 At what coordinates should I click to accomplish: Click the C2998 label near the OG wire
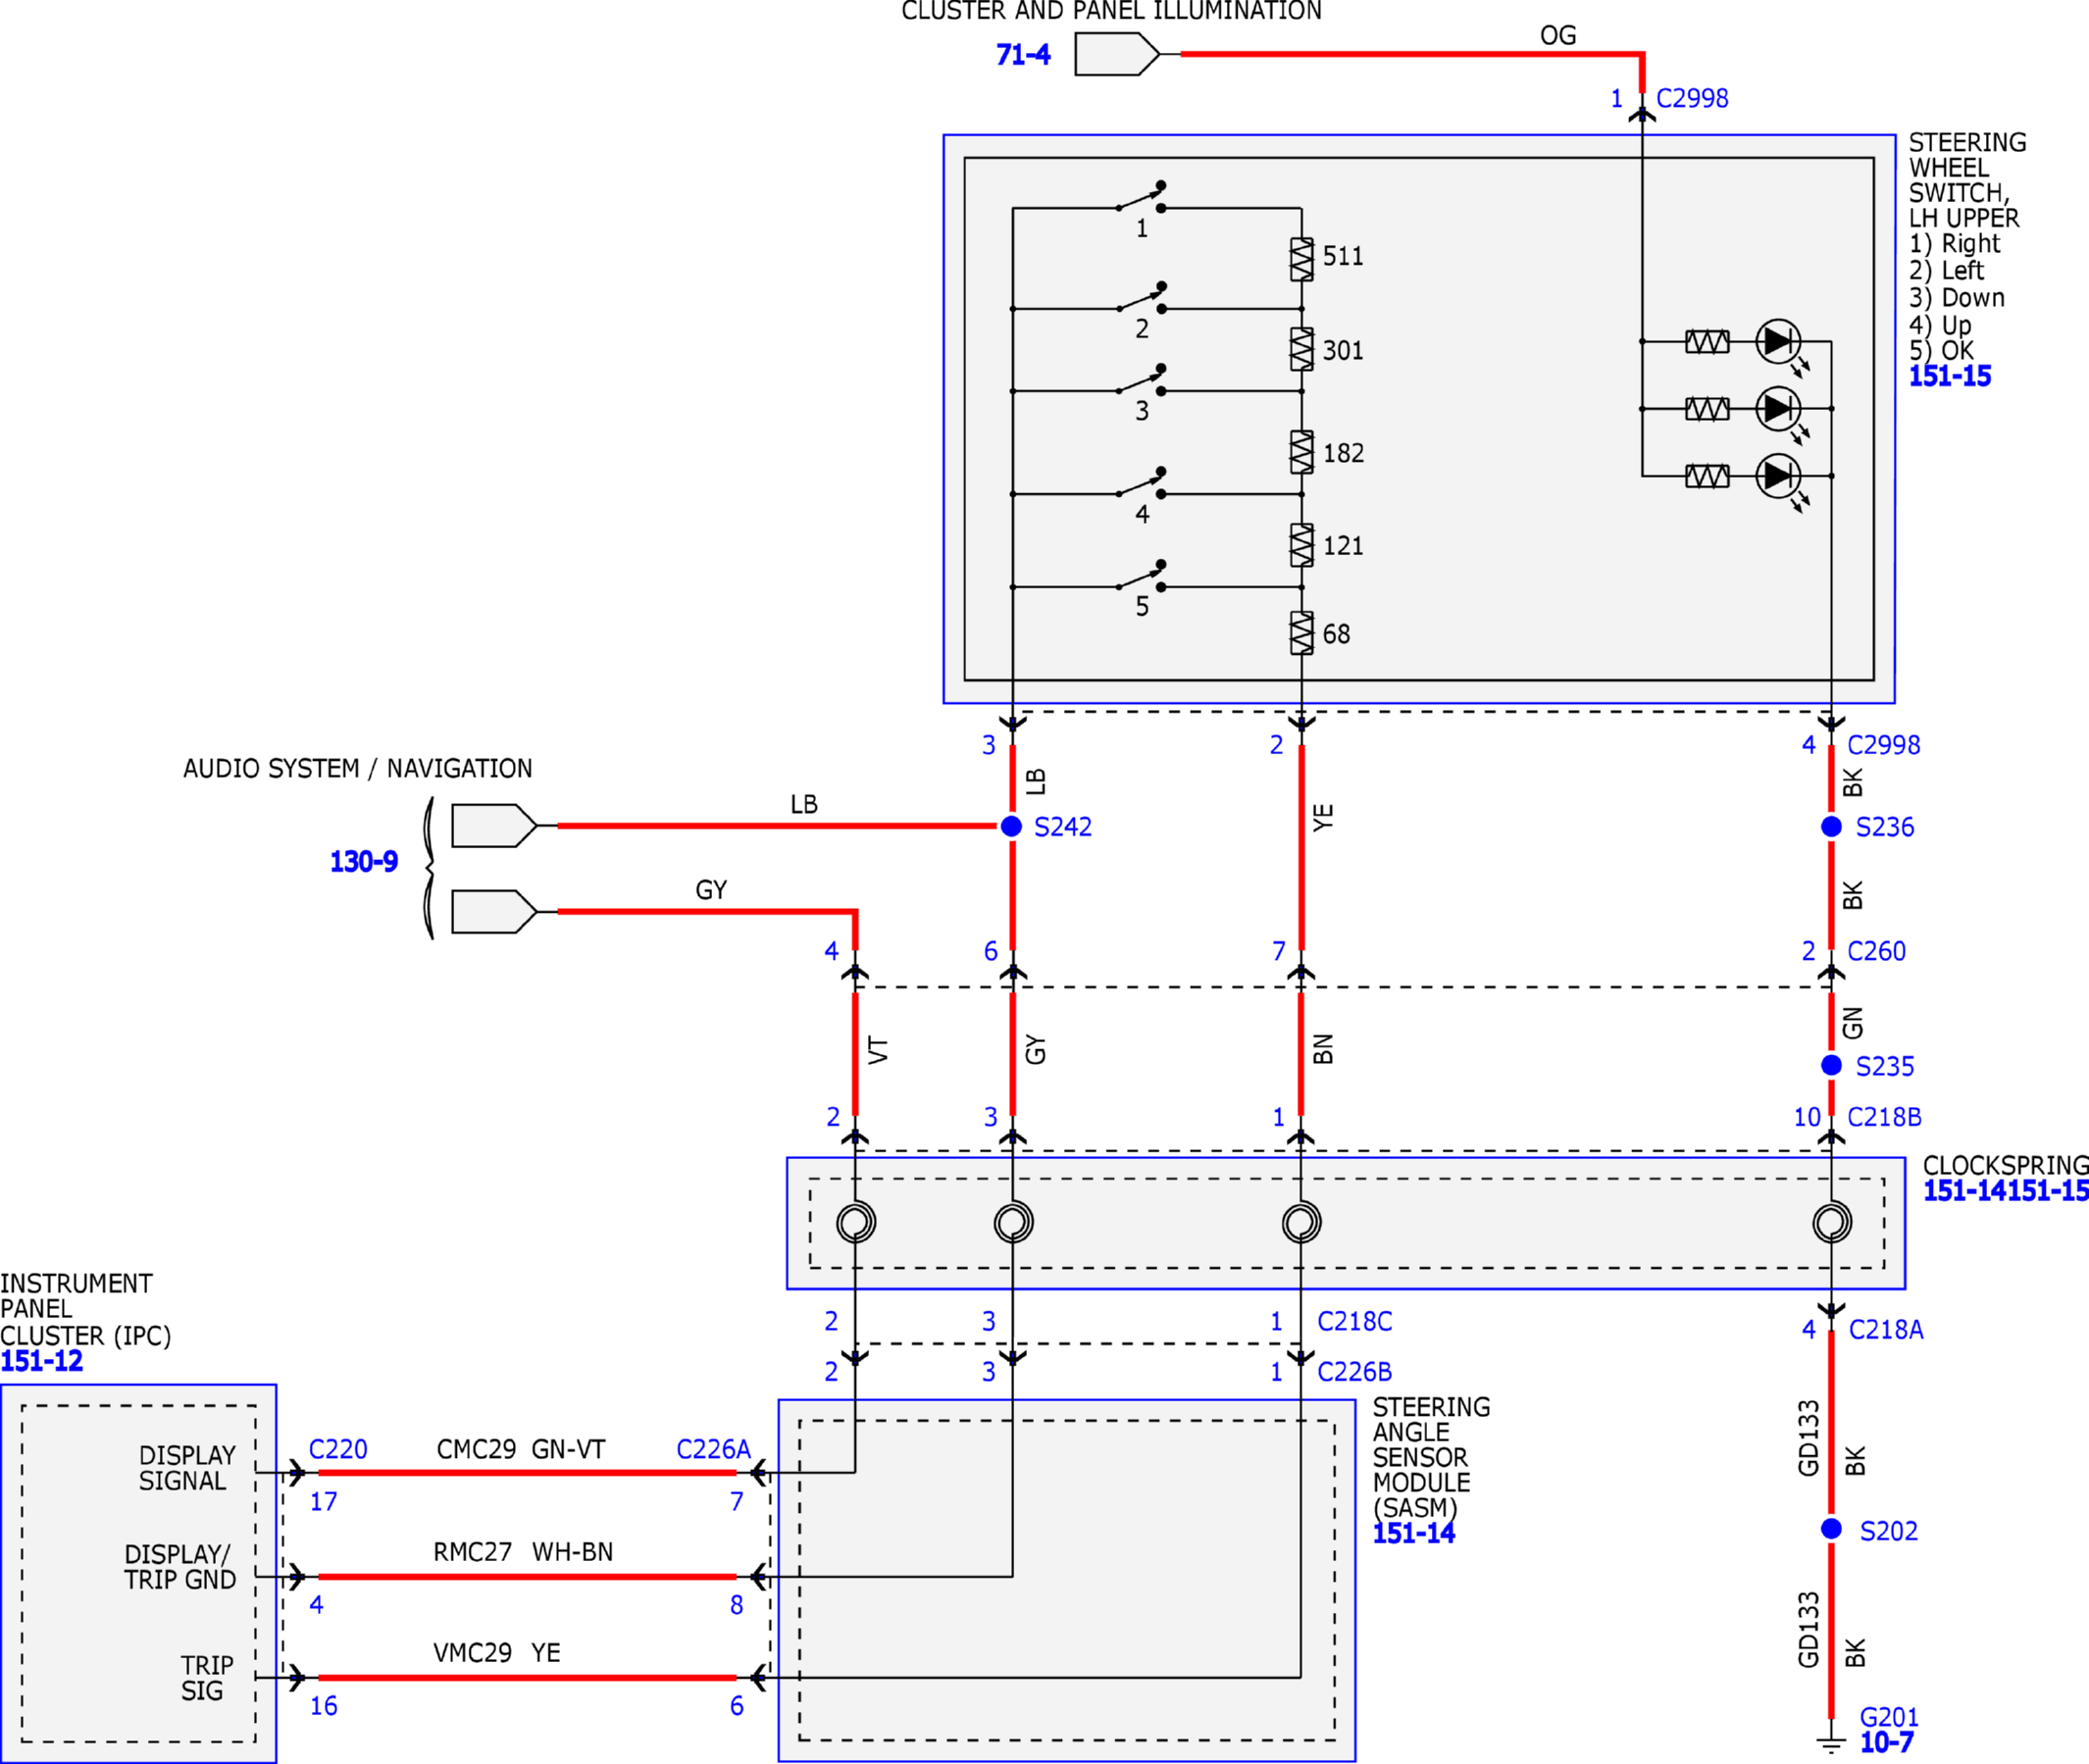[x=1692, y=98]
